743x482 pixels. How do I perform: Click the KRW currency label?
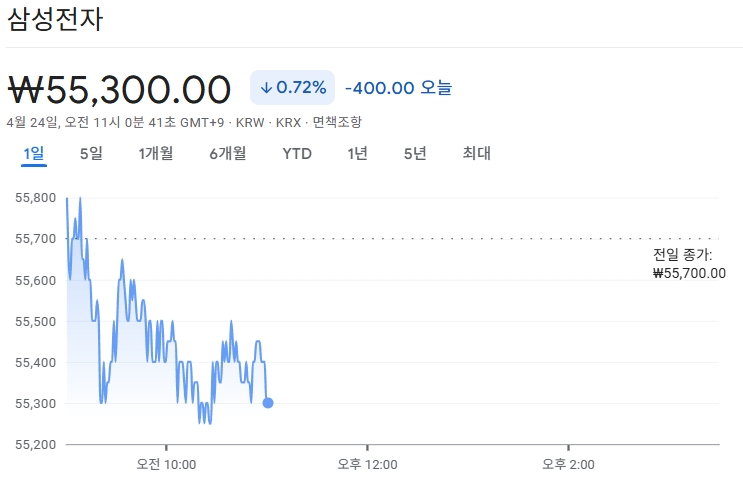click(250, 123)
